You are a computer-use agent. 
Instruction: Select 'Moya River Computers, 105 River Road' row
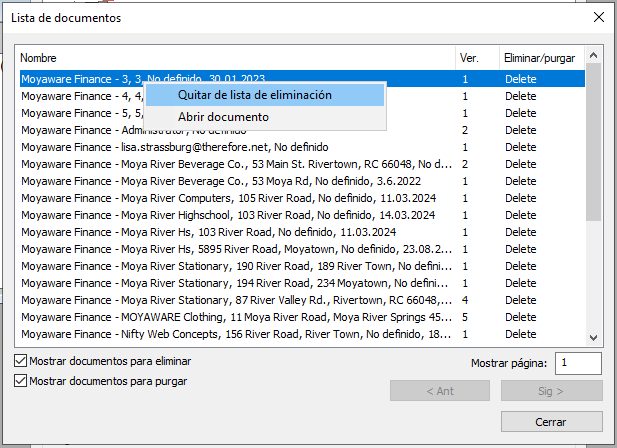302,198
